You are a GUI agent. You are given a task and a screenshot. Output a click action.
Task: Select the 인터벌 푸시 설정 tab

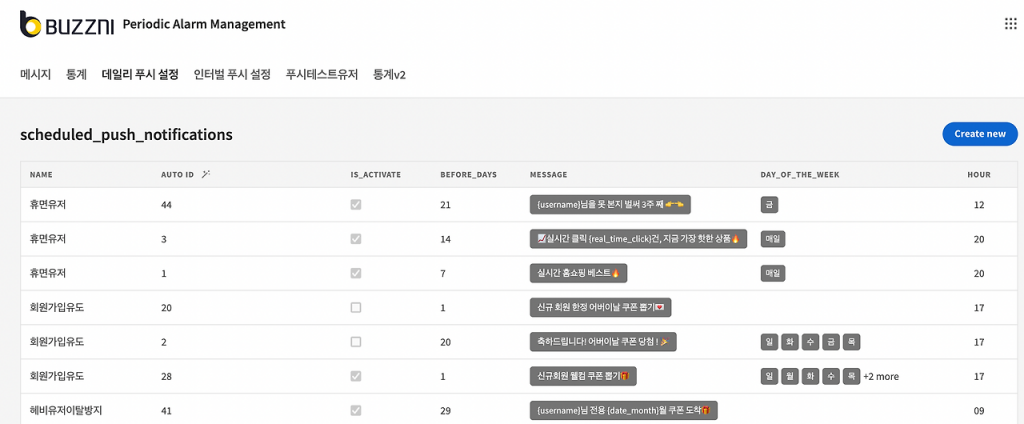232,74
